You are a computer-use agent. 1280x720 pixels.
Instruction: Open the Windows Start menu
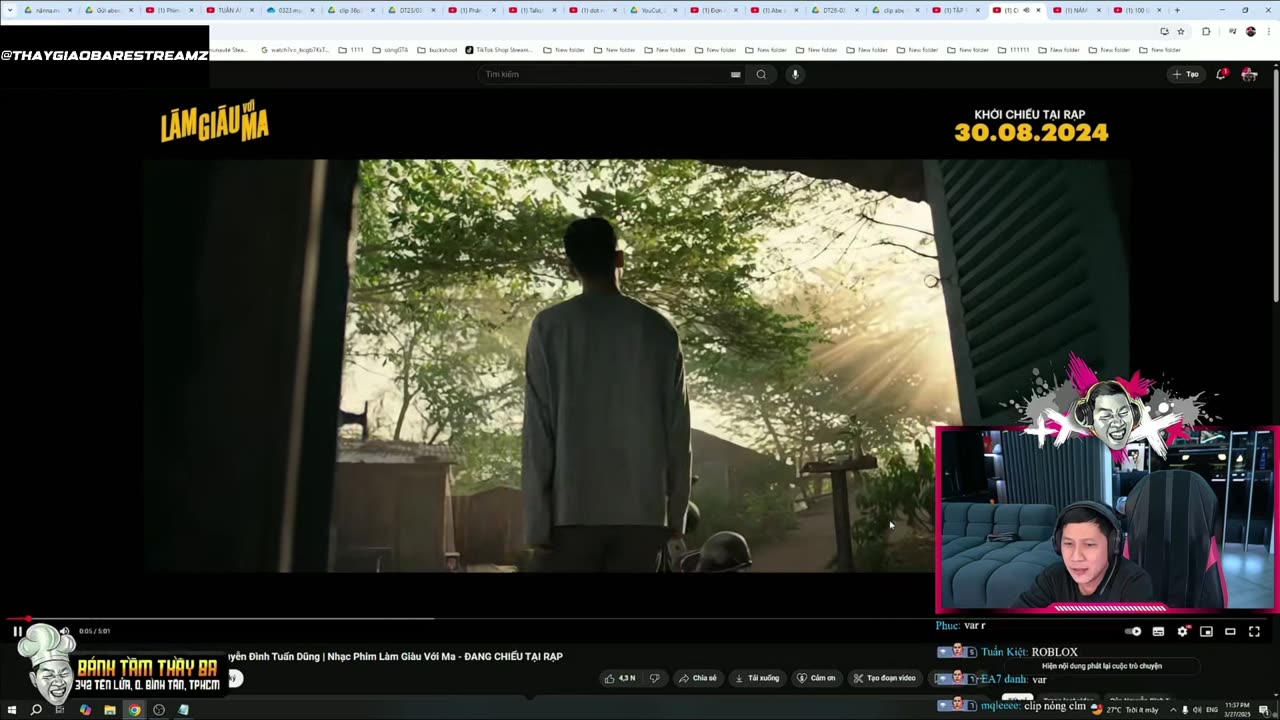point(12,710)
